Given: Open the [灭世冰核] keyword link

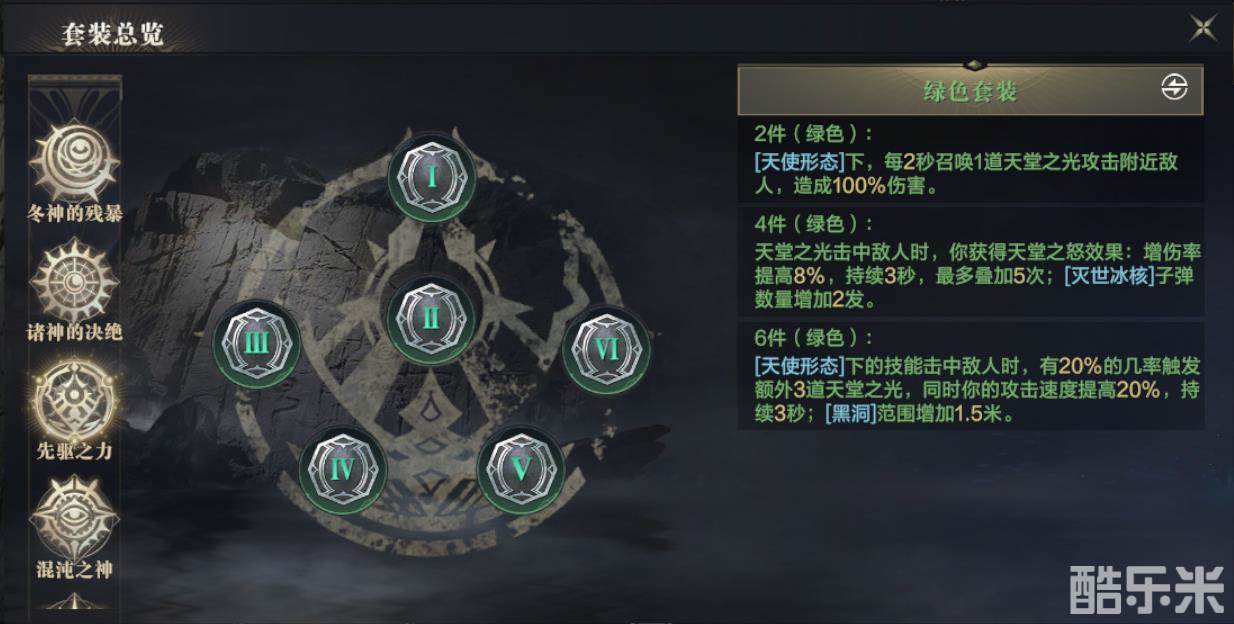Looking at the screenshot, I should click(1104, 275).
